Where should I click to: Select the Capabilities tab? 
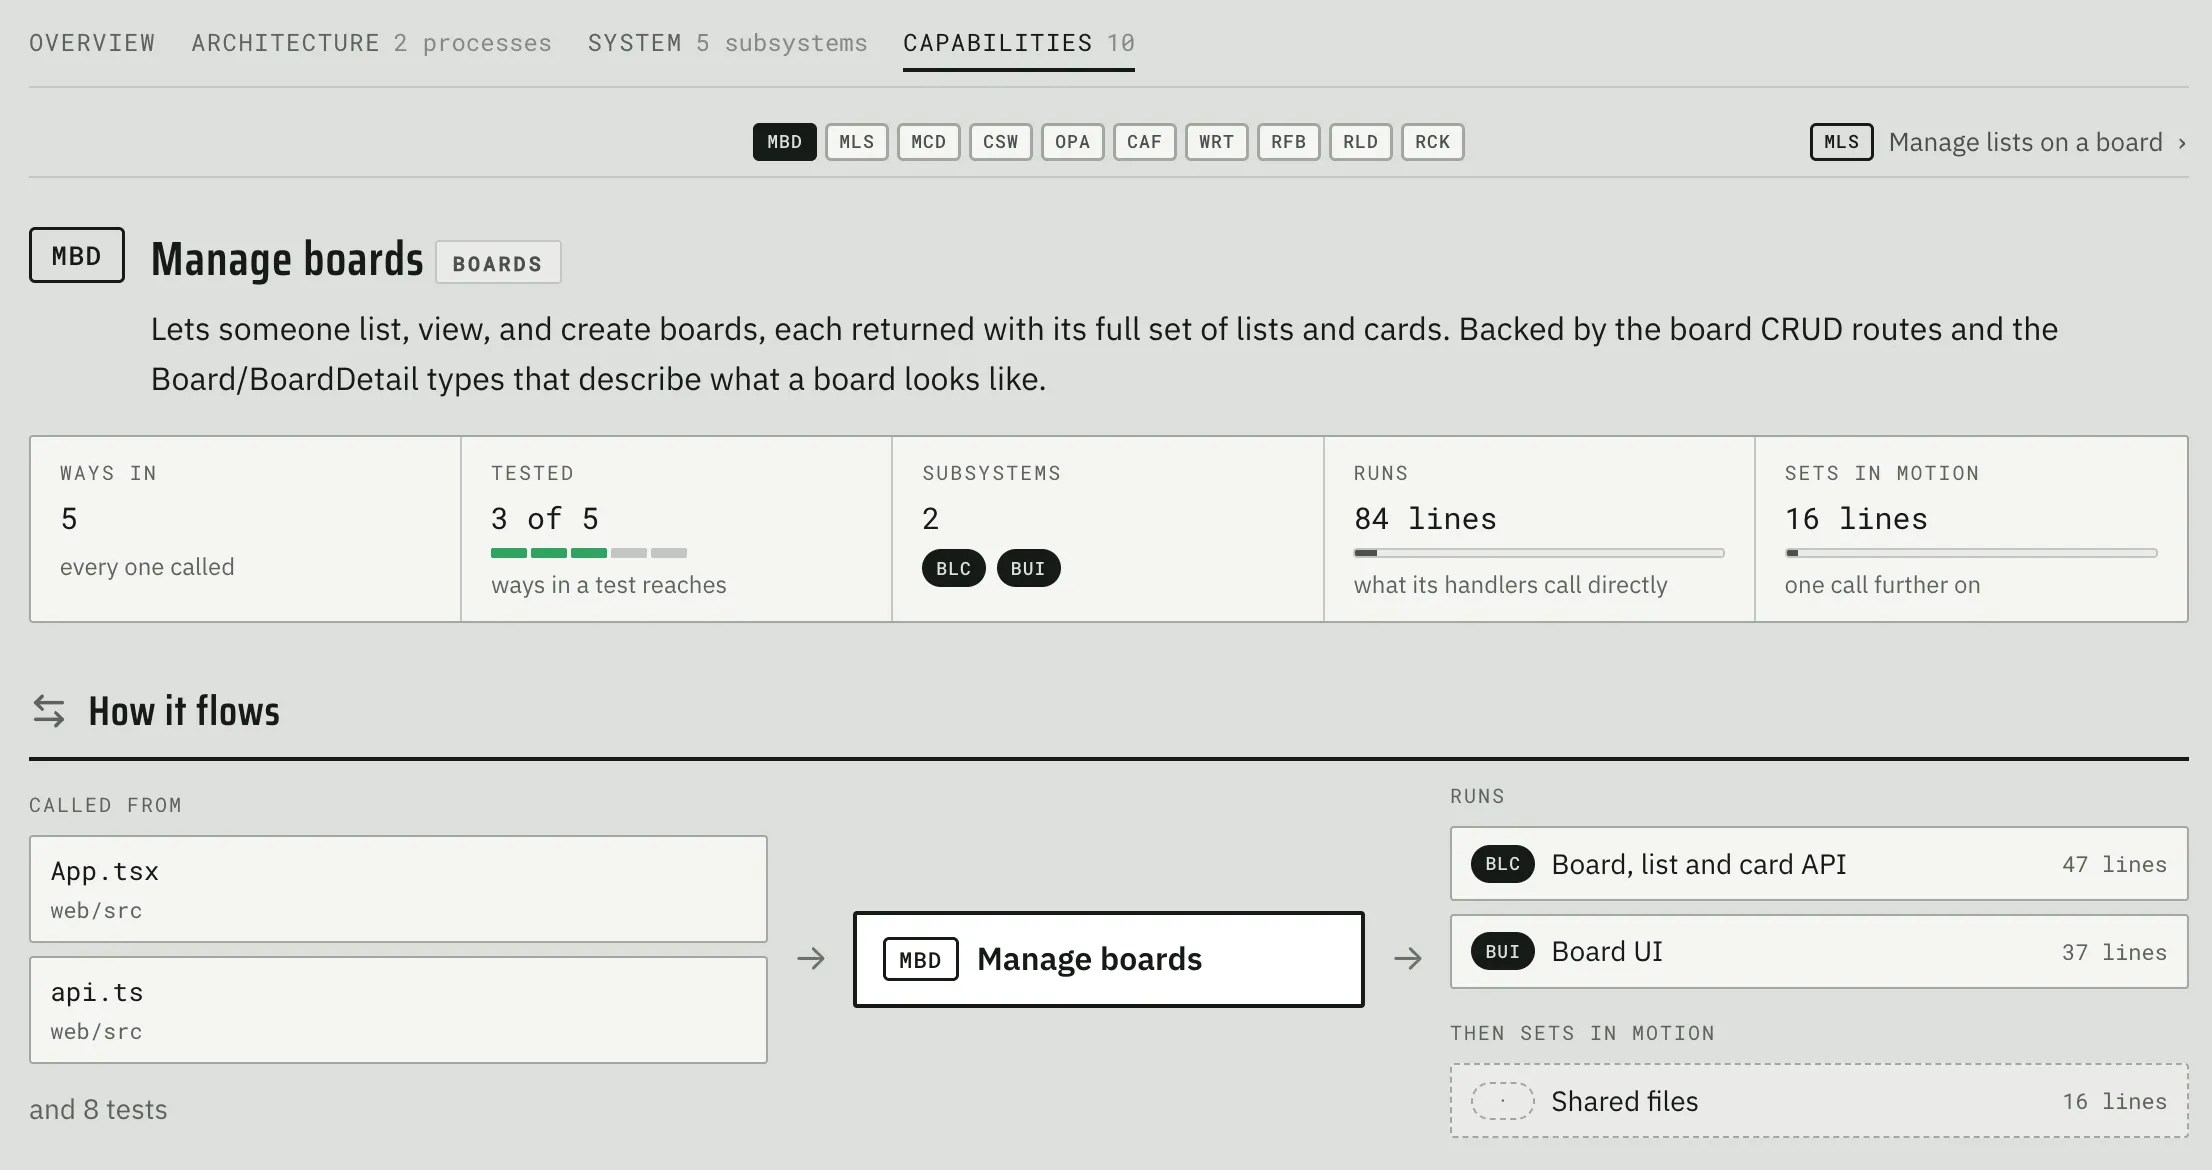point(1018,43)
